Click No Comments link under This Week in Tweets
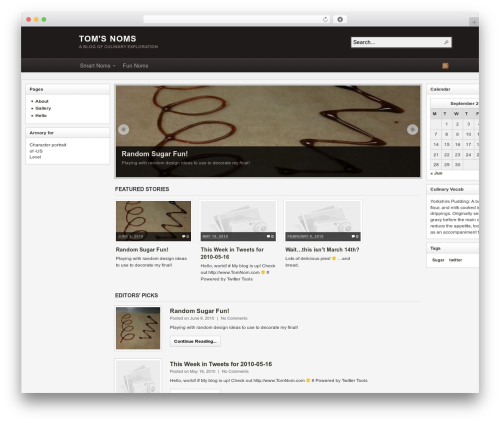This screenshot has height=423, width=500. point(235,371)
